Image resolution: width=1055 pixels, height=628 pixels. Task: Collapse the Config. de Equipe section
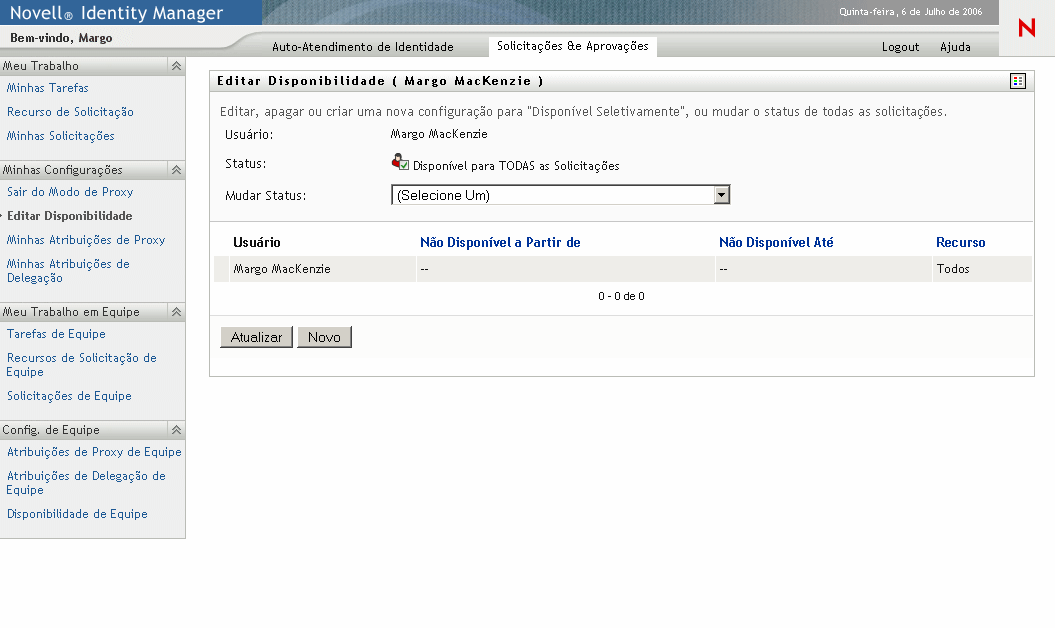(x=176, y=430)
